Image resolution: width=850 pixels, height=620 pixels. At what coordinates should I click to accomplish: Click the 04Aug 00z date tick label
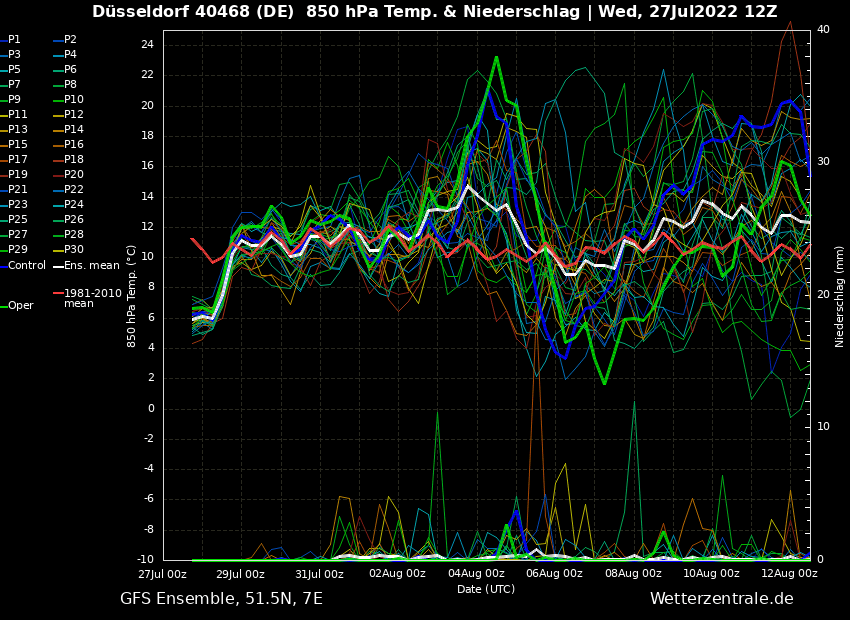click(x=476, y=574)
